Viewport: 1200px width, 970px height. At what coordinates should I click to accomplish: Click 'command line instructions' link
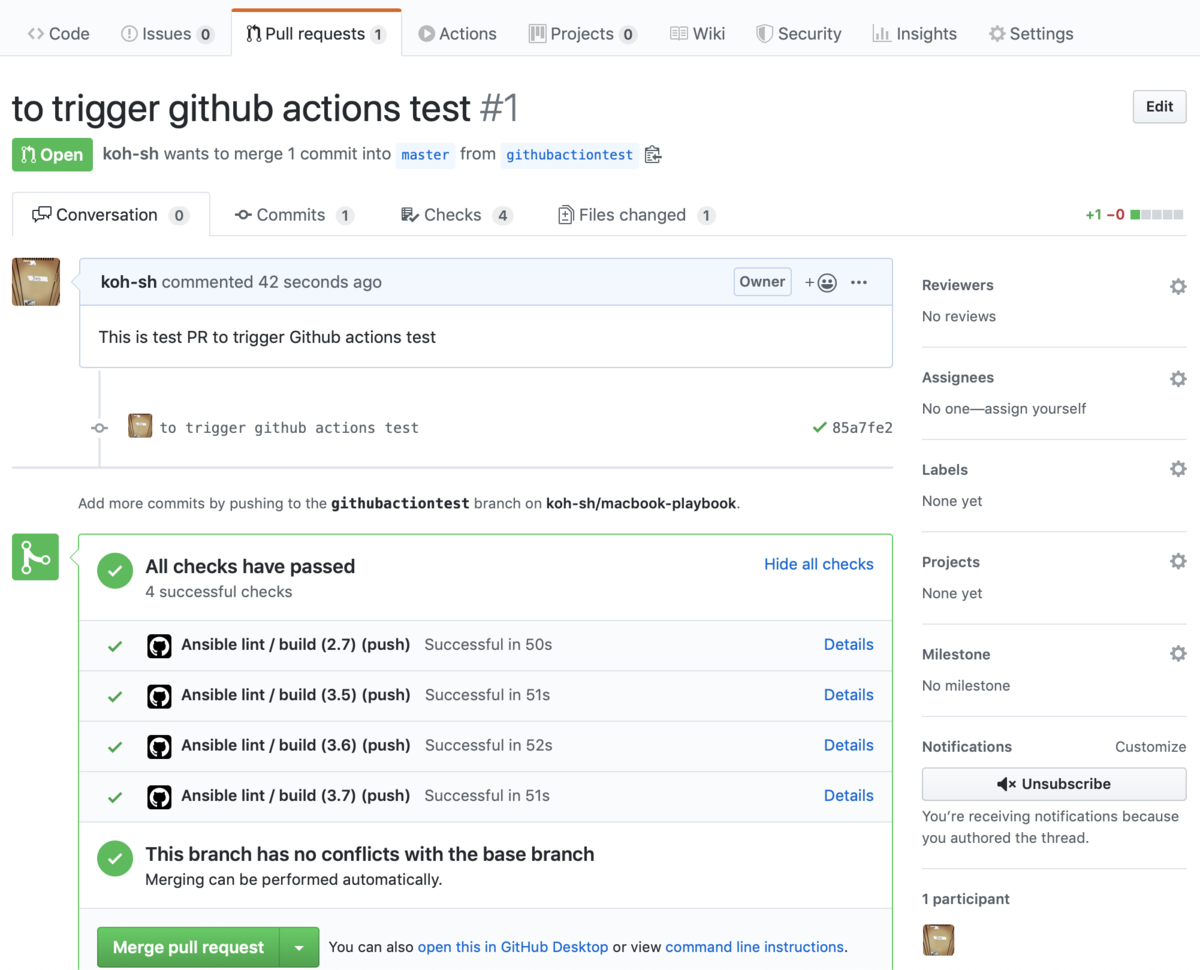755,947
